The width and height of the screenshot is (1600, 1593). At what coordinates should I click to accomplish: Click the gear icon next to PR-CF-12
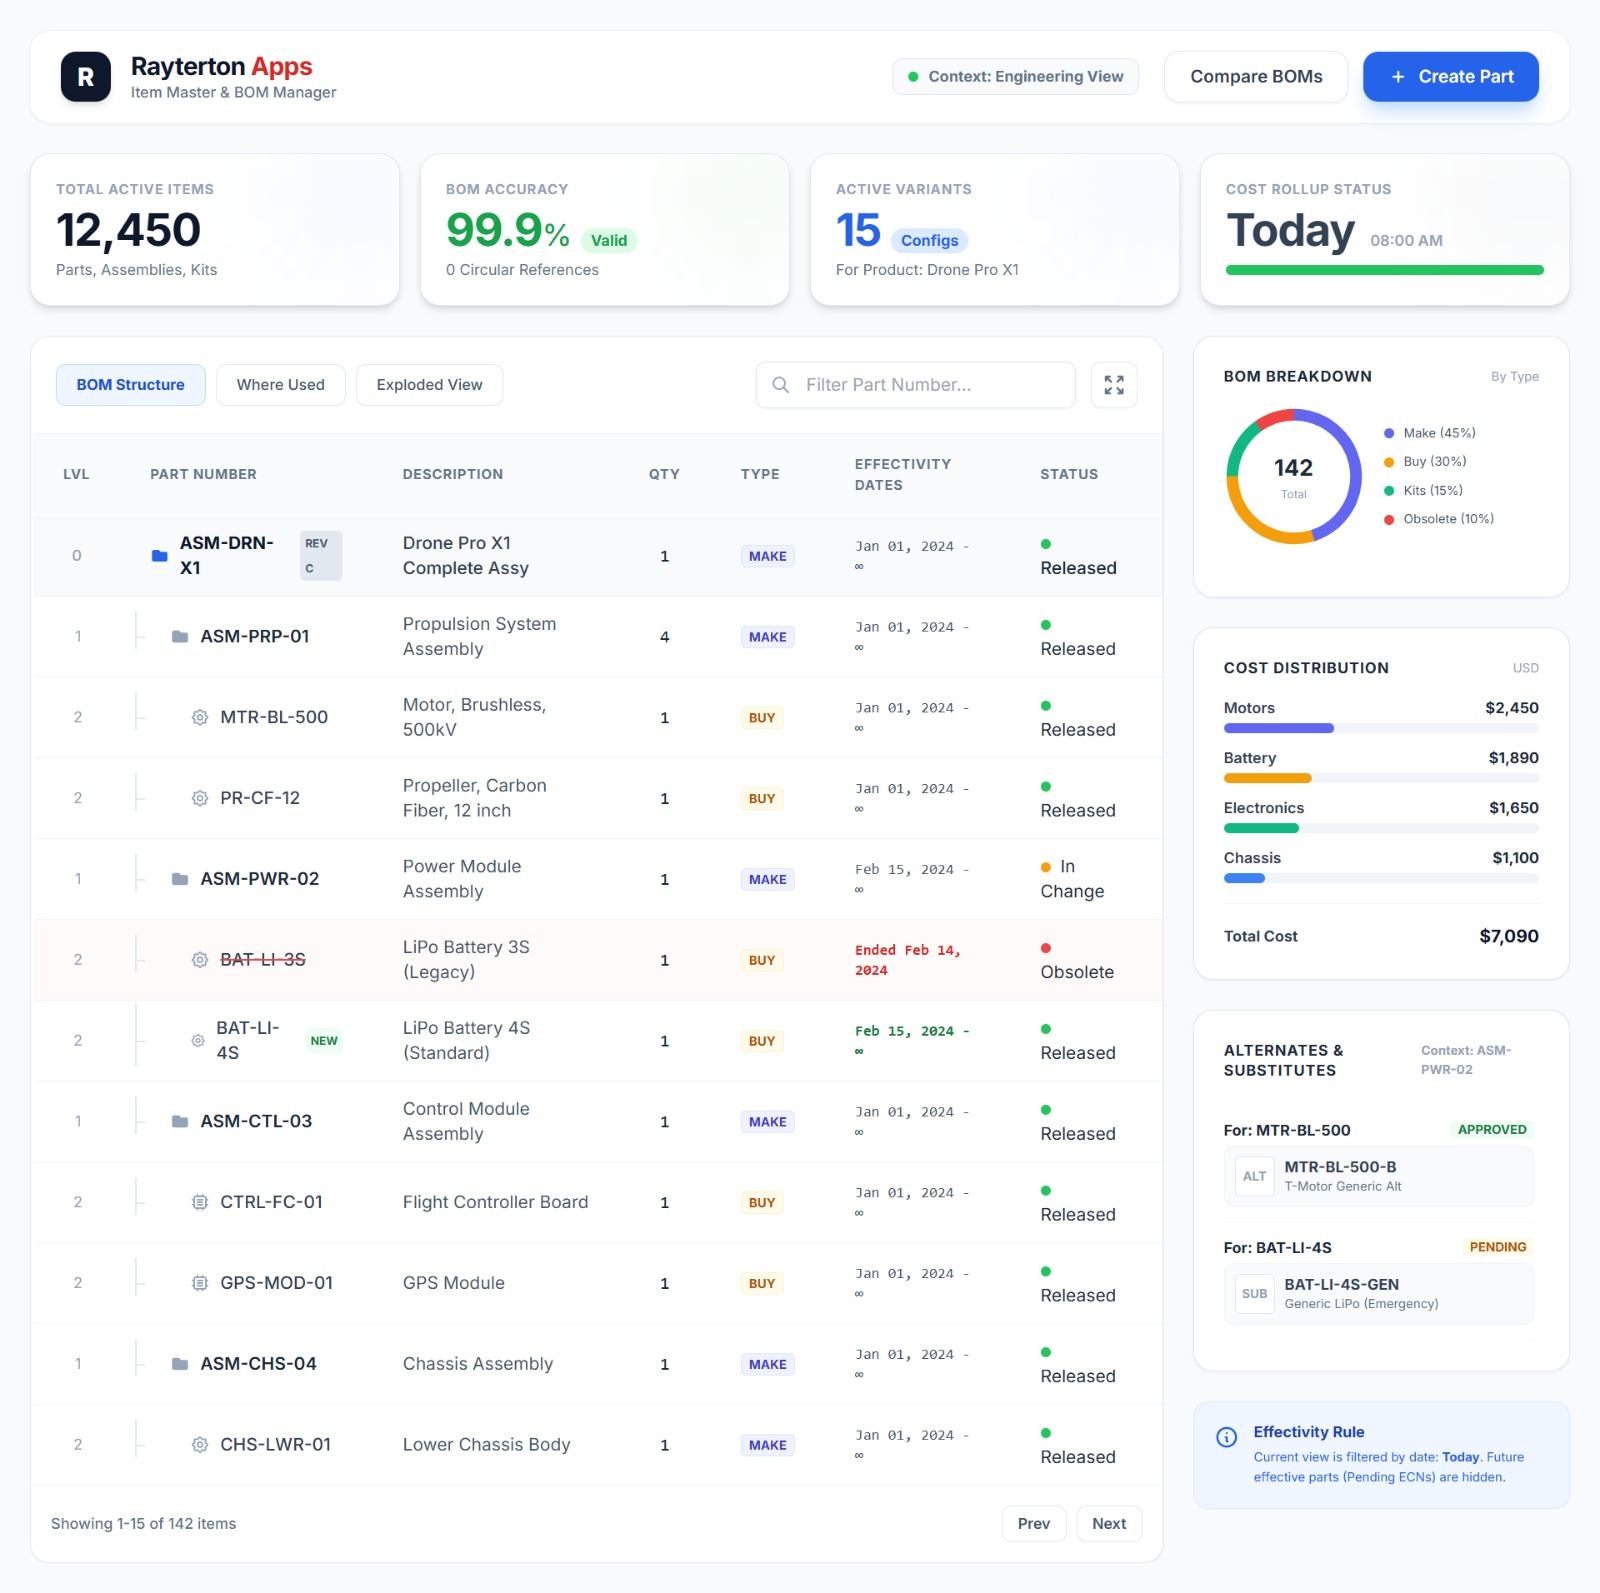point(200,798)
